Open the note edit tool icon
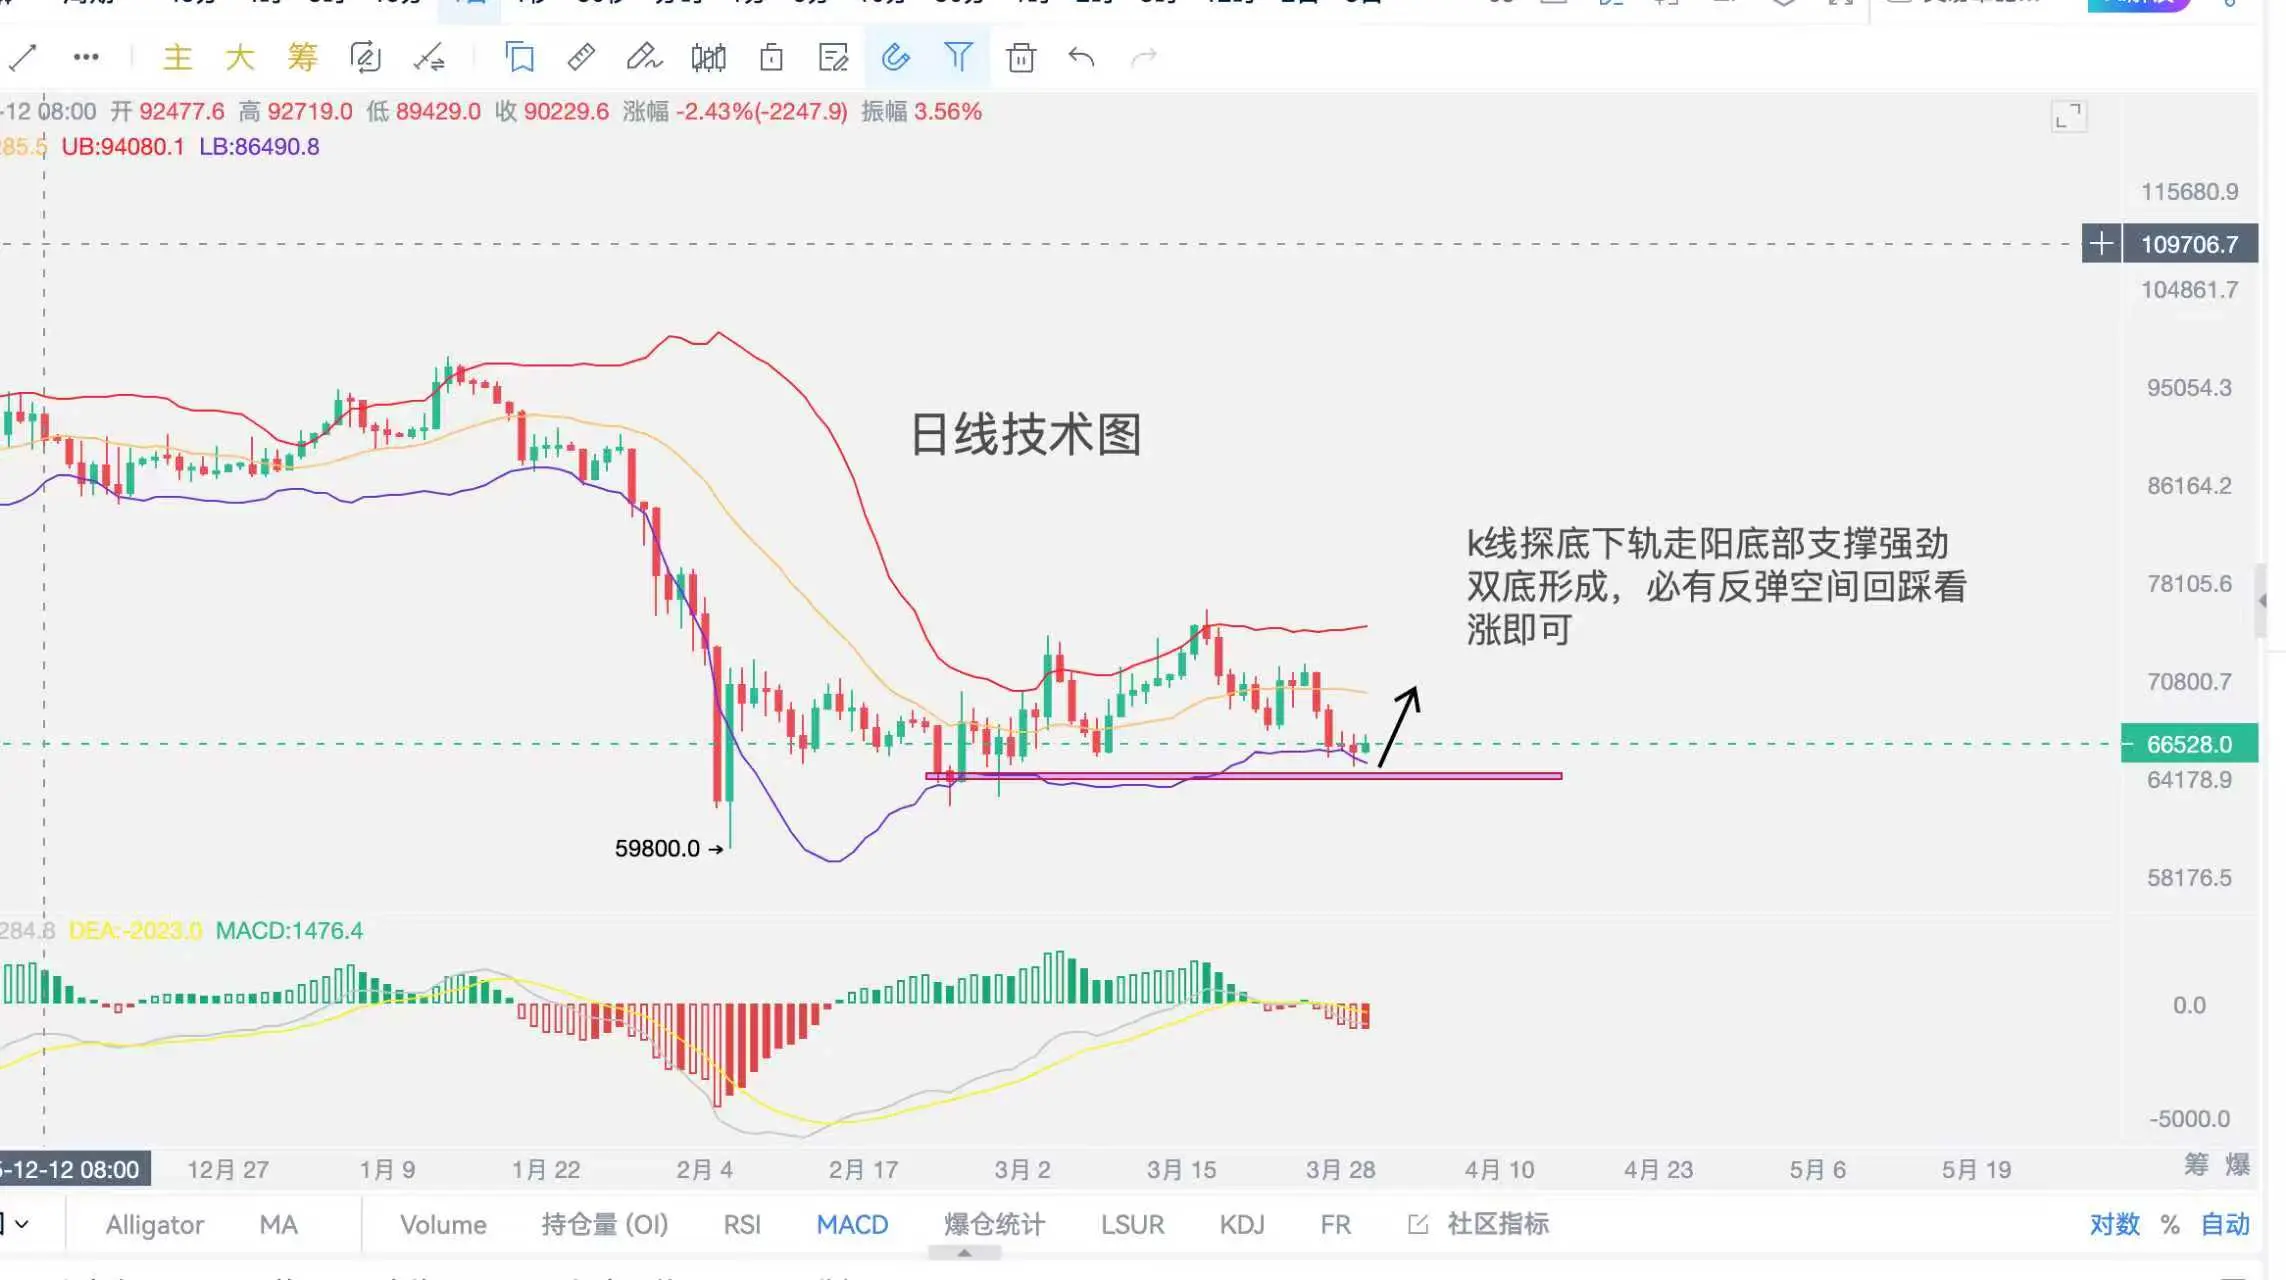2286x1280 pixels. (x=832, y=57)
